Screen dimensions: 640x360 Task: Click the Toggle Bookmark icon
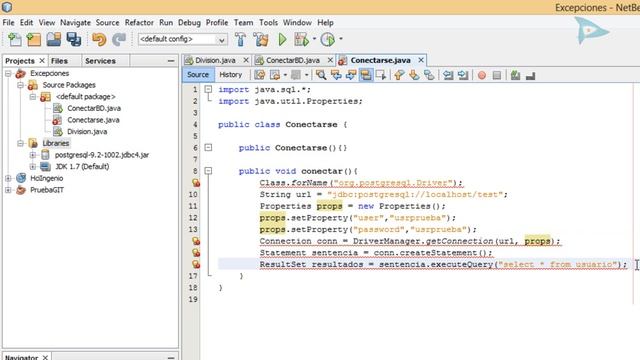[x=429, y=75]
